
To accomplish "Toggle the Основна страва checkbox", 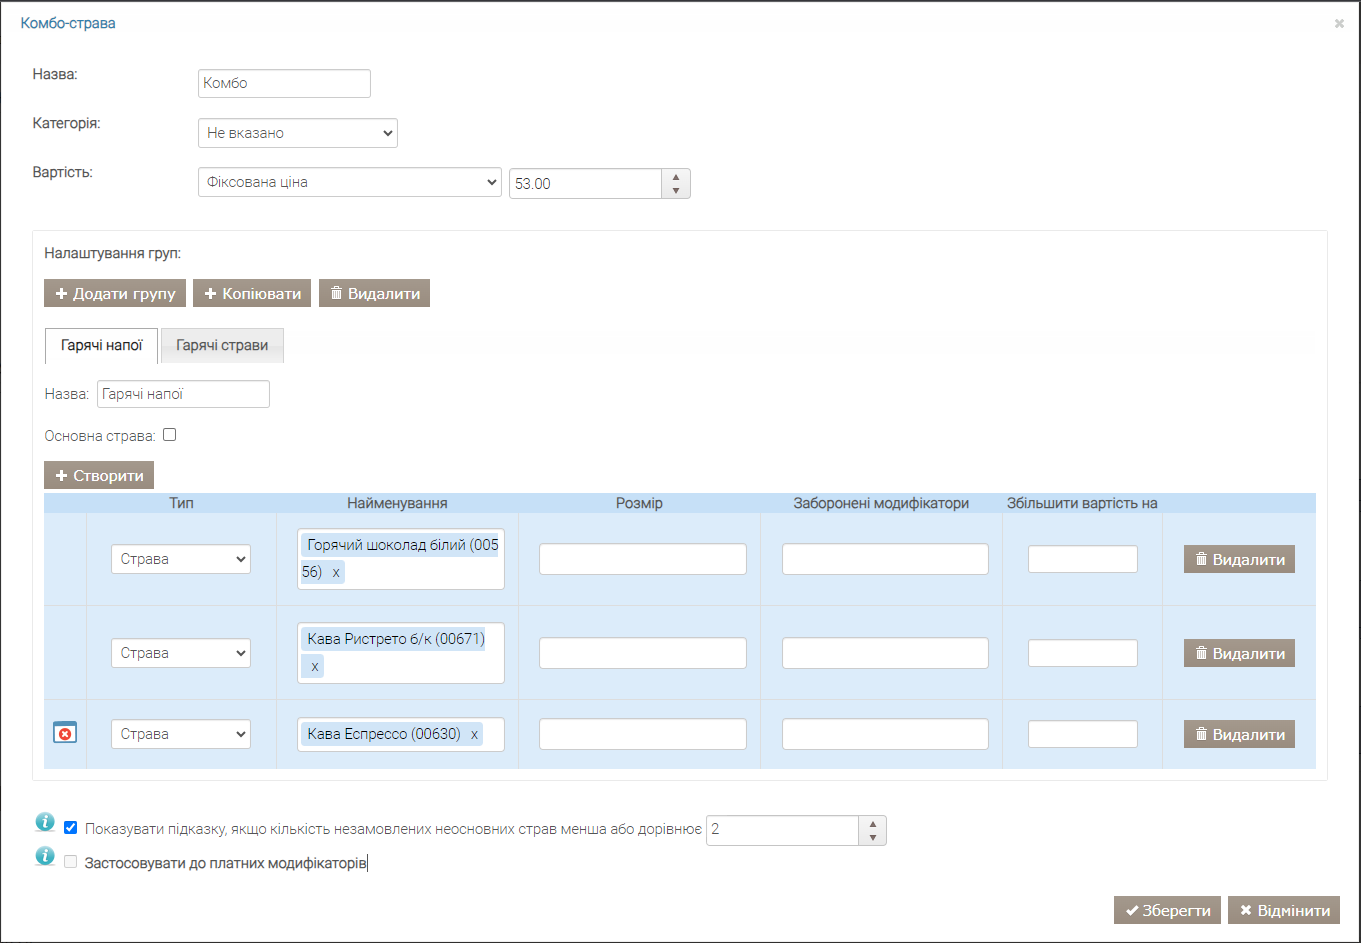I will [x=170, y=435].
